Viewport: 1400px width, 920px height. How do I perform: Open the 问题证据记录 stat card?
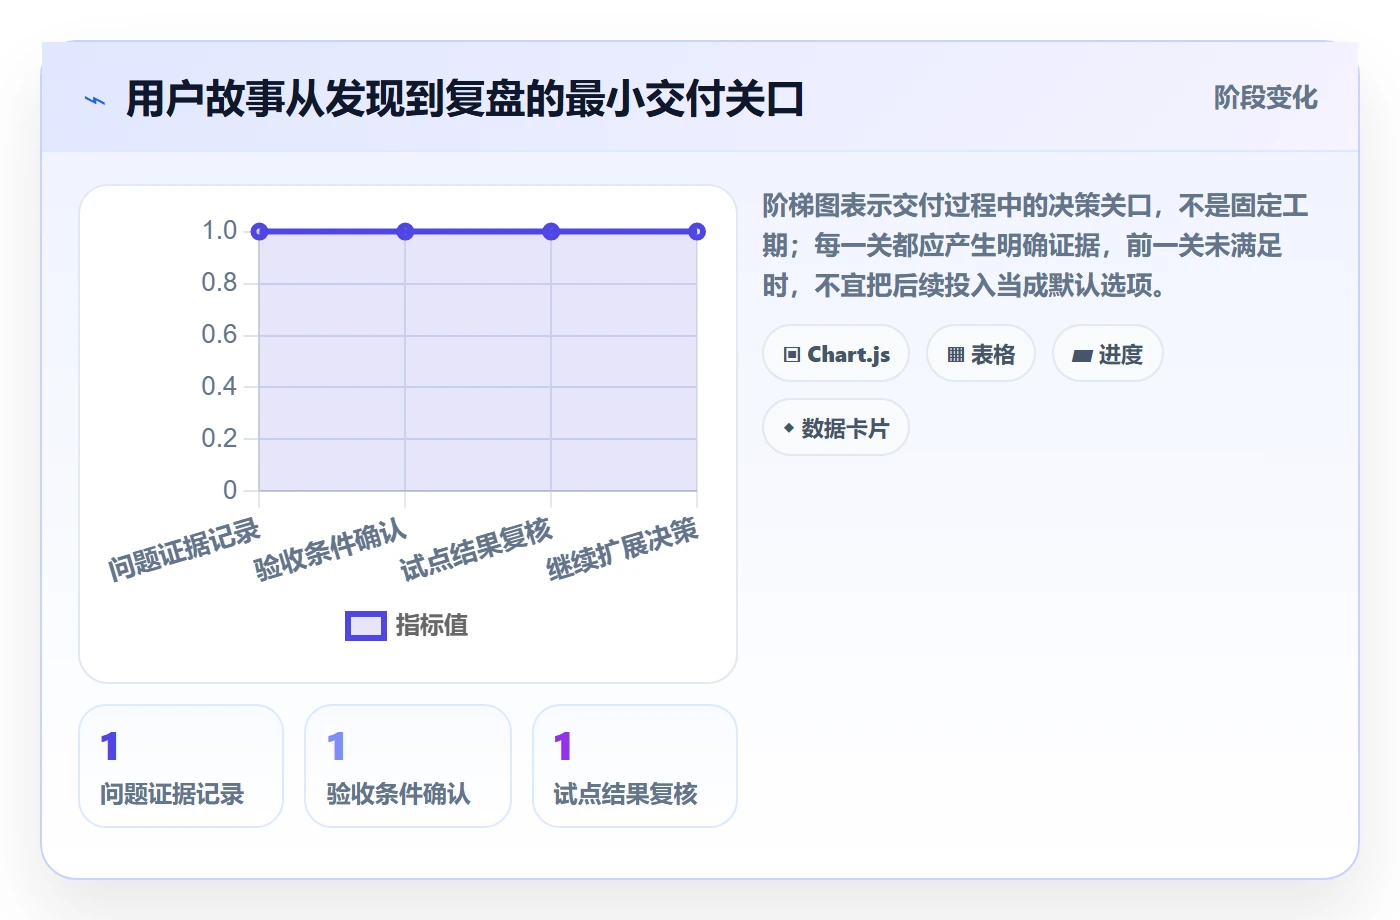pyautogui.click(x=181, y=766)
